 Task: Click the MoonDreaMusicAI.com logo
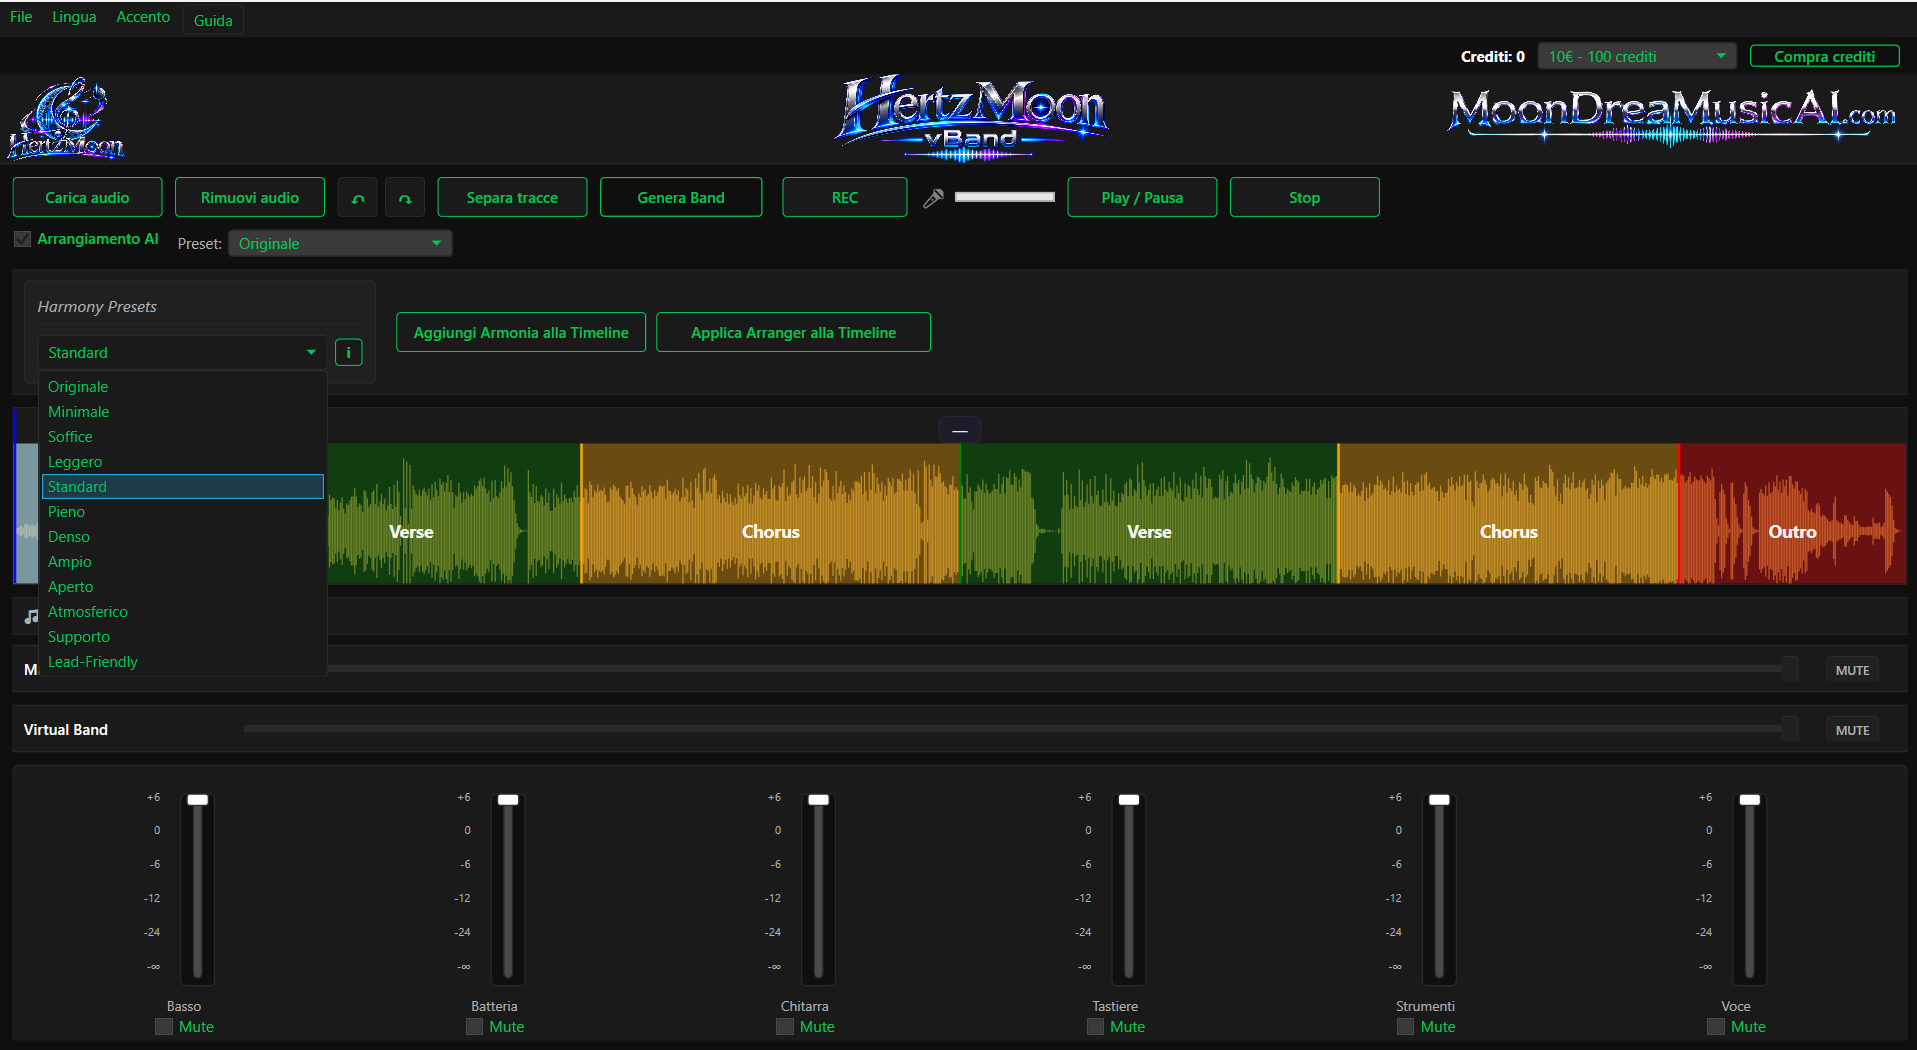1671,117
